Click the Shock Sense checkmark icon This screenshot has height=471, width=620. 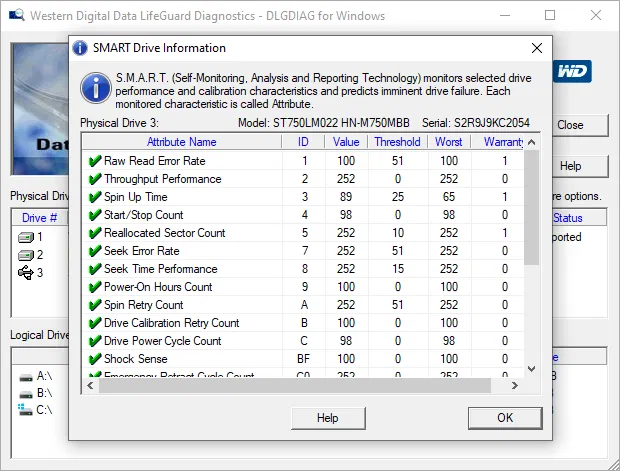95,359
